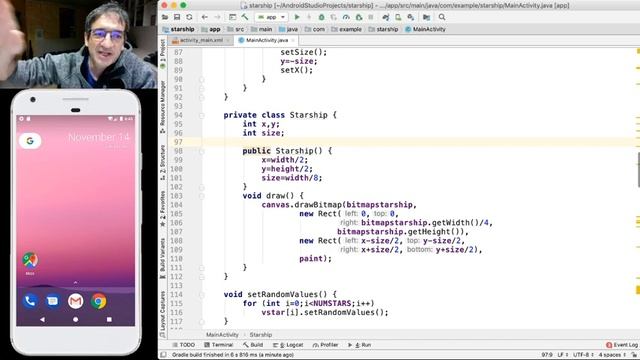This screenshot has width=640, height=360.
Task: Click the java breadcrumb folder
Action: click(288, 29)
